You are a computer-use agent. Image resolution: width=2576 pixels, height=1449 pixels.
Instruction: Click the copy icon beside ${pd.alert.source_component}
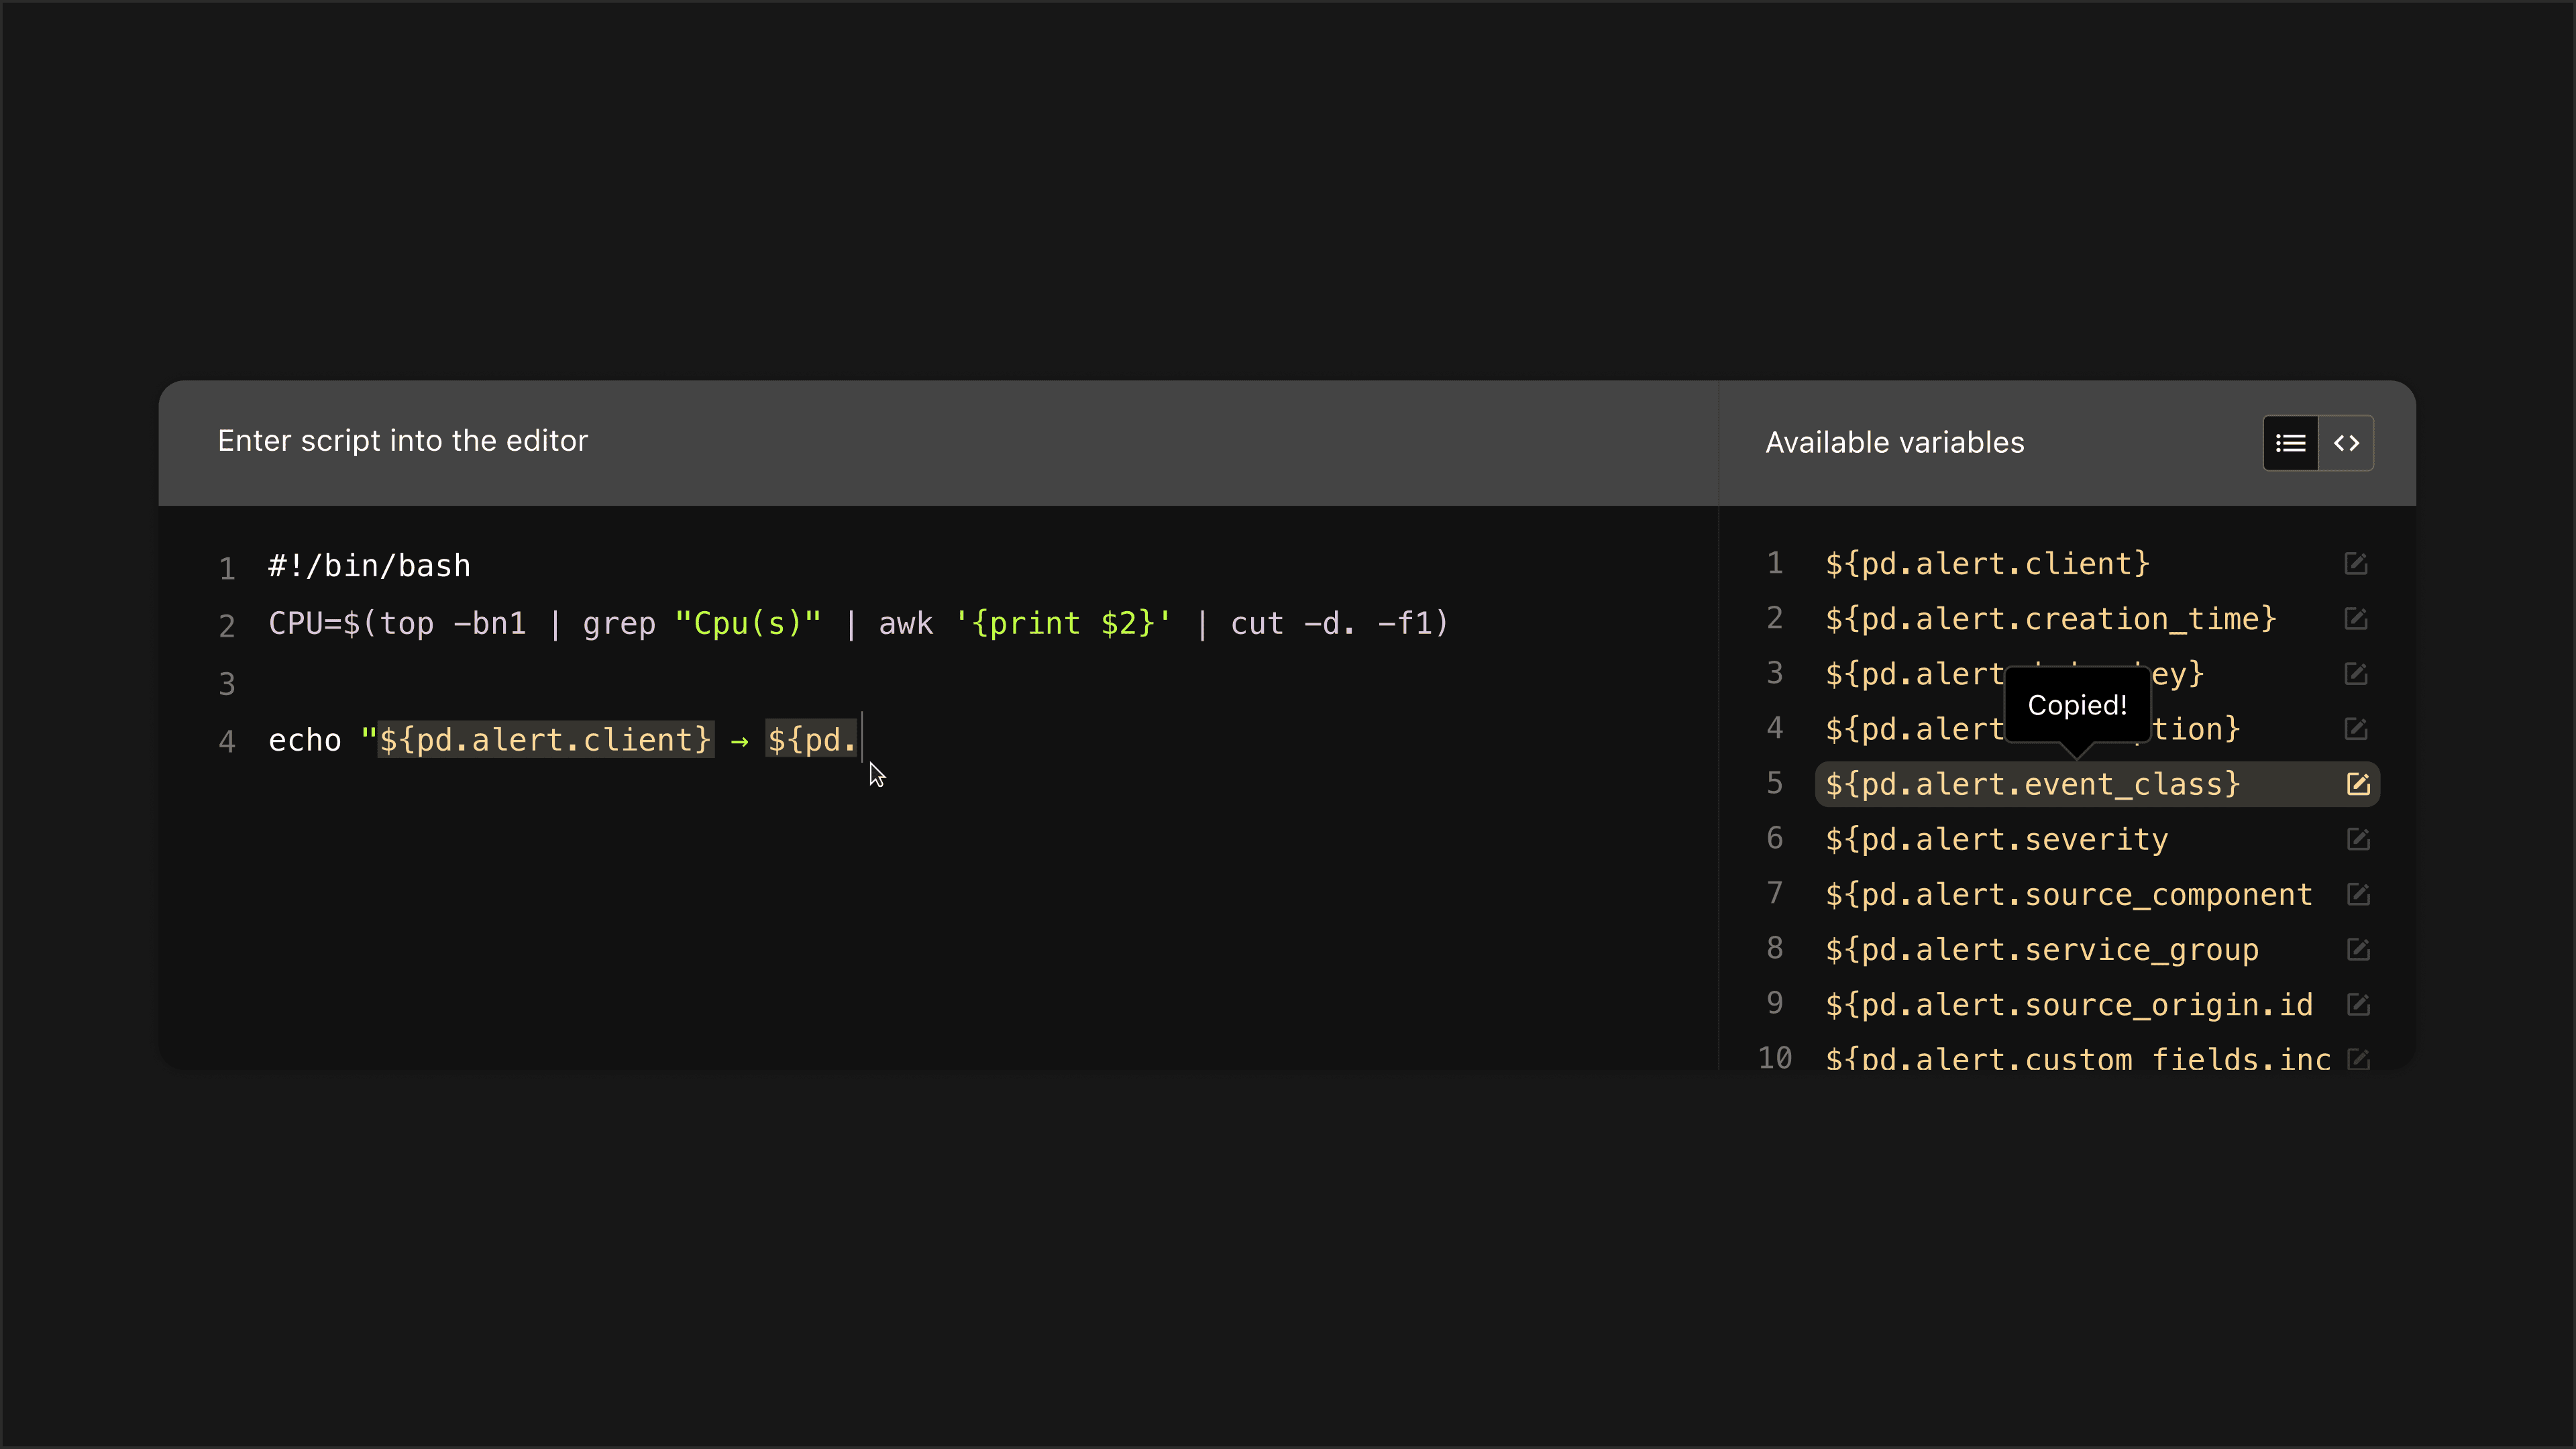pyautogui.click(x=2359, y=894)
